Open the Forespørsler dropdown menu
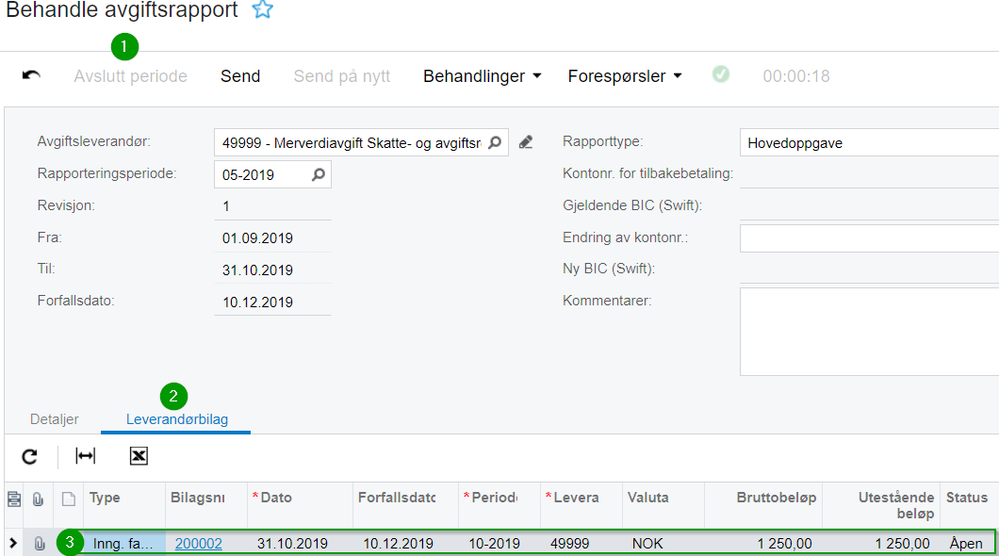 click(625, 76)
